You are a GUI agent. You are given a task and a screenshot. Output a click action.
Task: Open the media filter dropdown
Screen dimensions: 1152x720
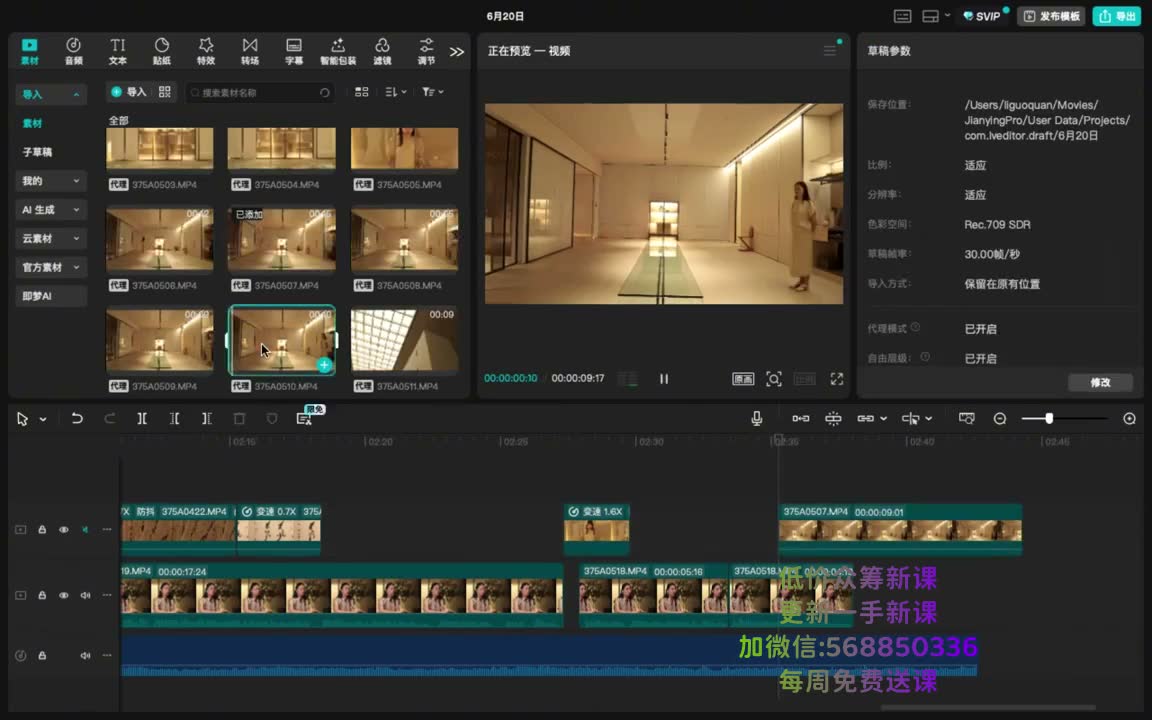(x=433, y=92)
